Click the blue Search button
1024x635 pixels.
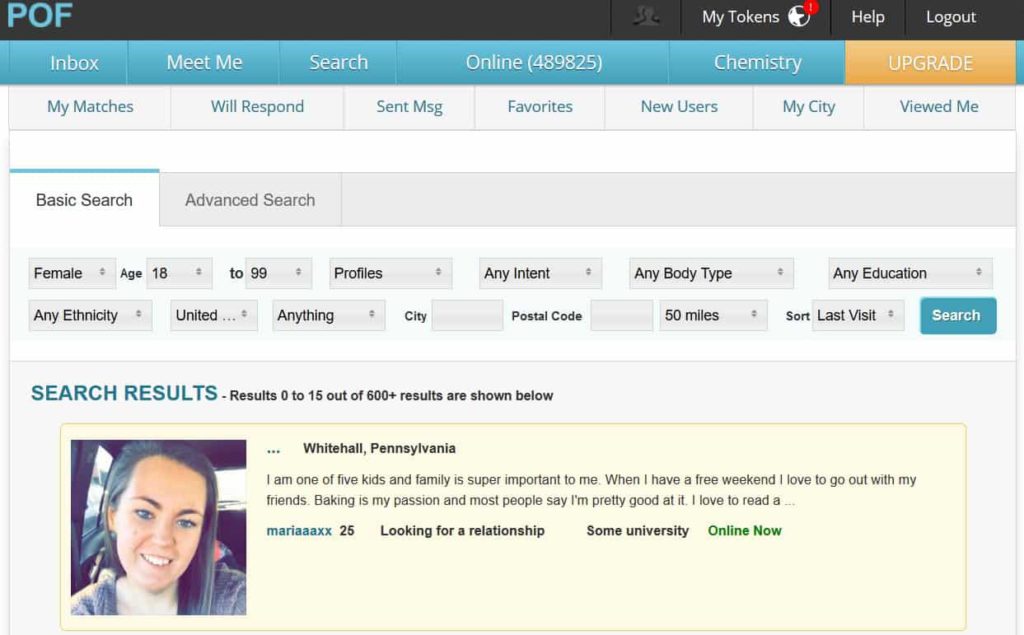(x=958, y=316)
